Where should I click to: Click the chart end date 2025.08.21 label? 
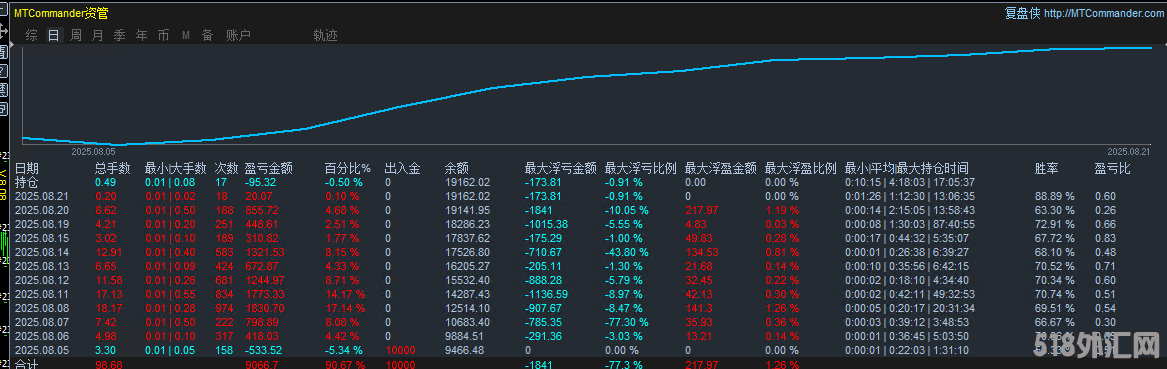tap(1128, 151)
